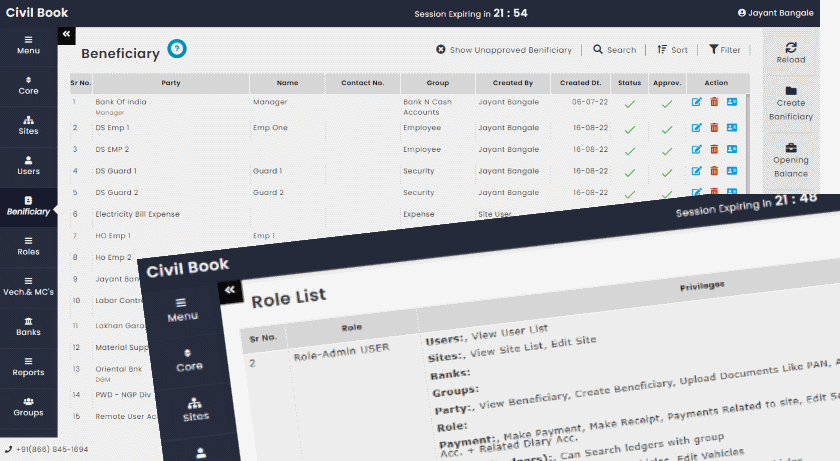Click the Search button above the table

614,50
